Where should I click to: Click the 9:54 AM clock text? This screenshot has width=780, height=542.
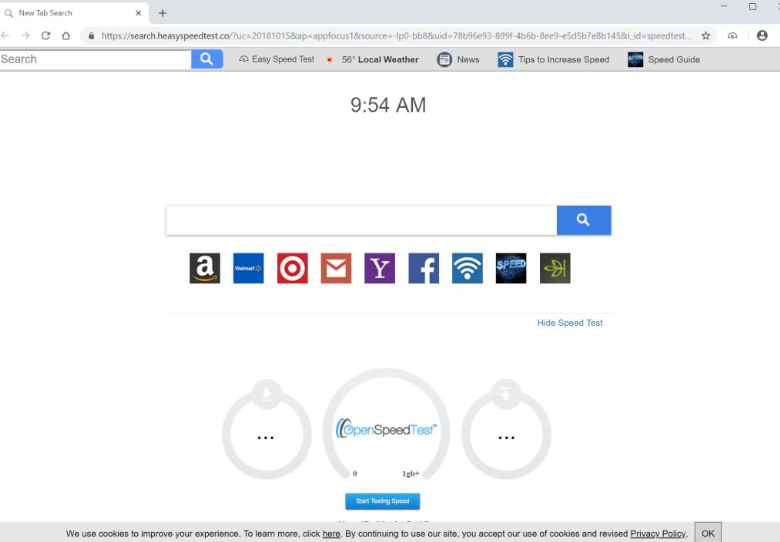pos(388,105)
